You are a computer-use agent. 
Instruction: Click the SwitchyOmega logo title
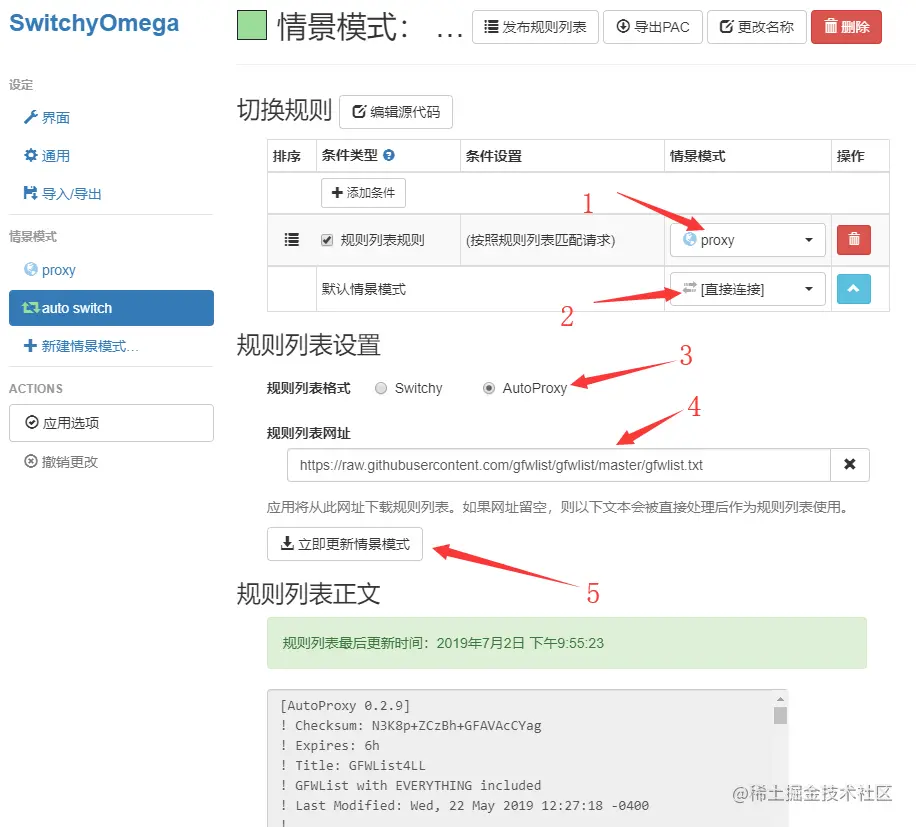pos(94,23)
